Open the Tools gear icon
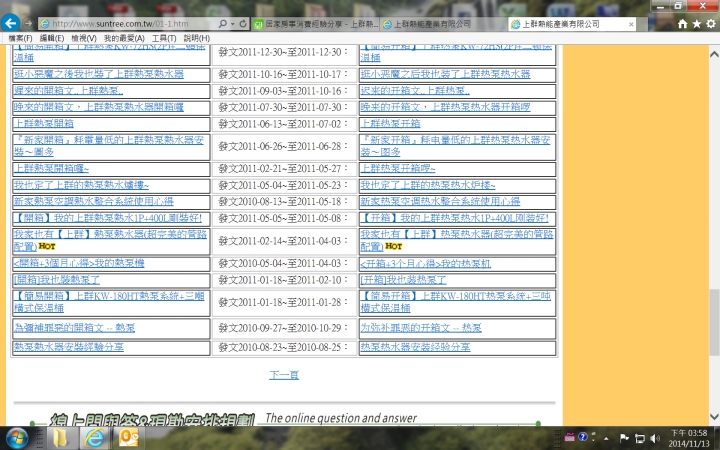 (x=711, y=24)
